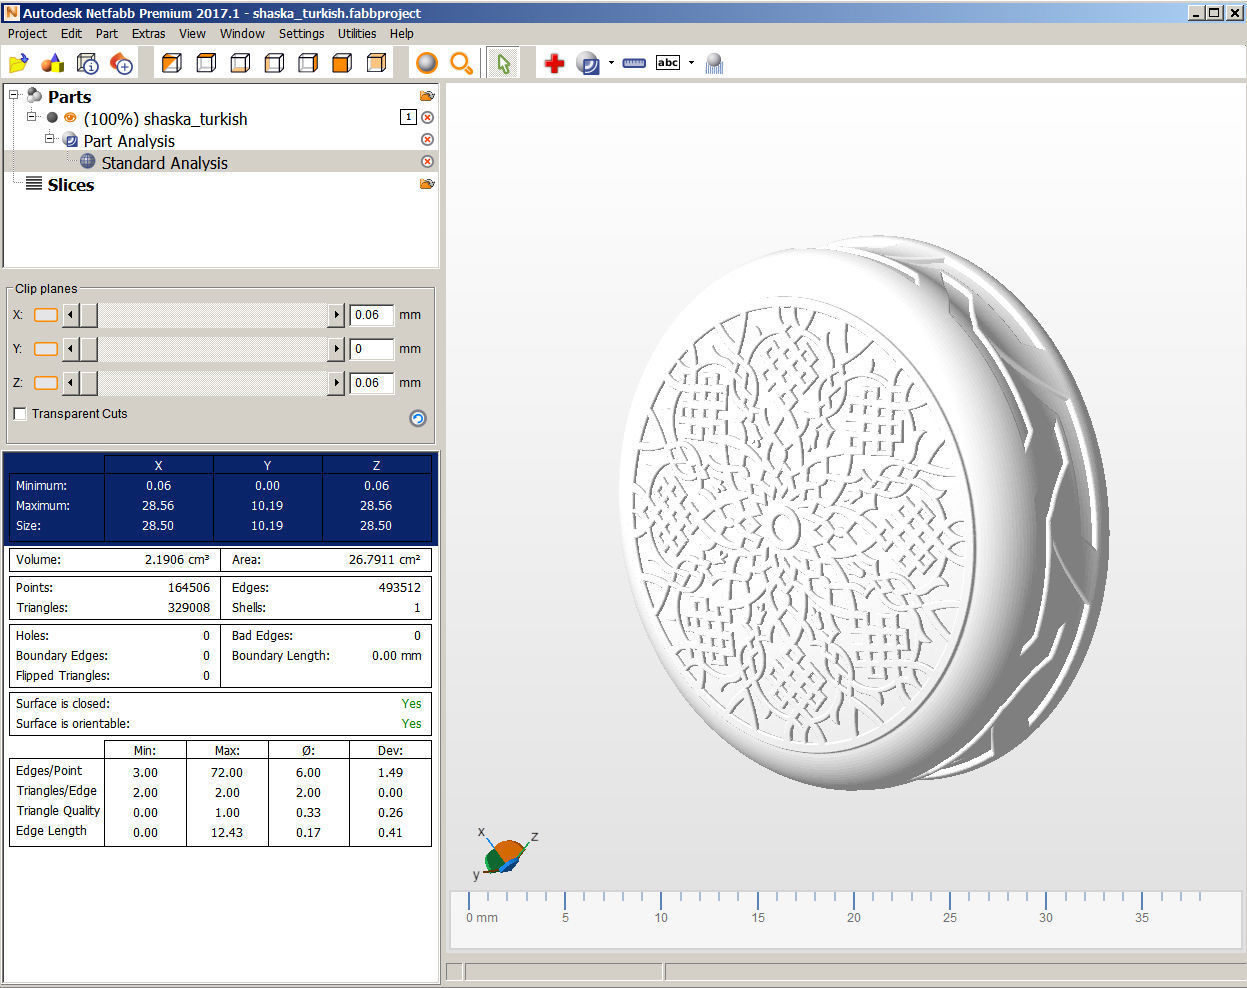Open the blue ruler measurement tool

[x=634, y=63]
